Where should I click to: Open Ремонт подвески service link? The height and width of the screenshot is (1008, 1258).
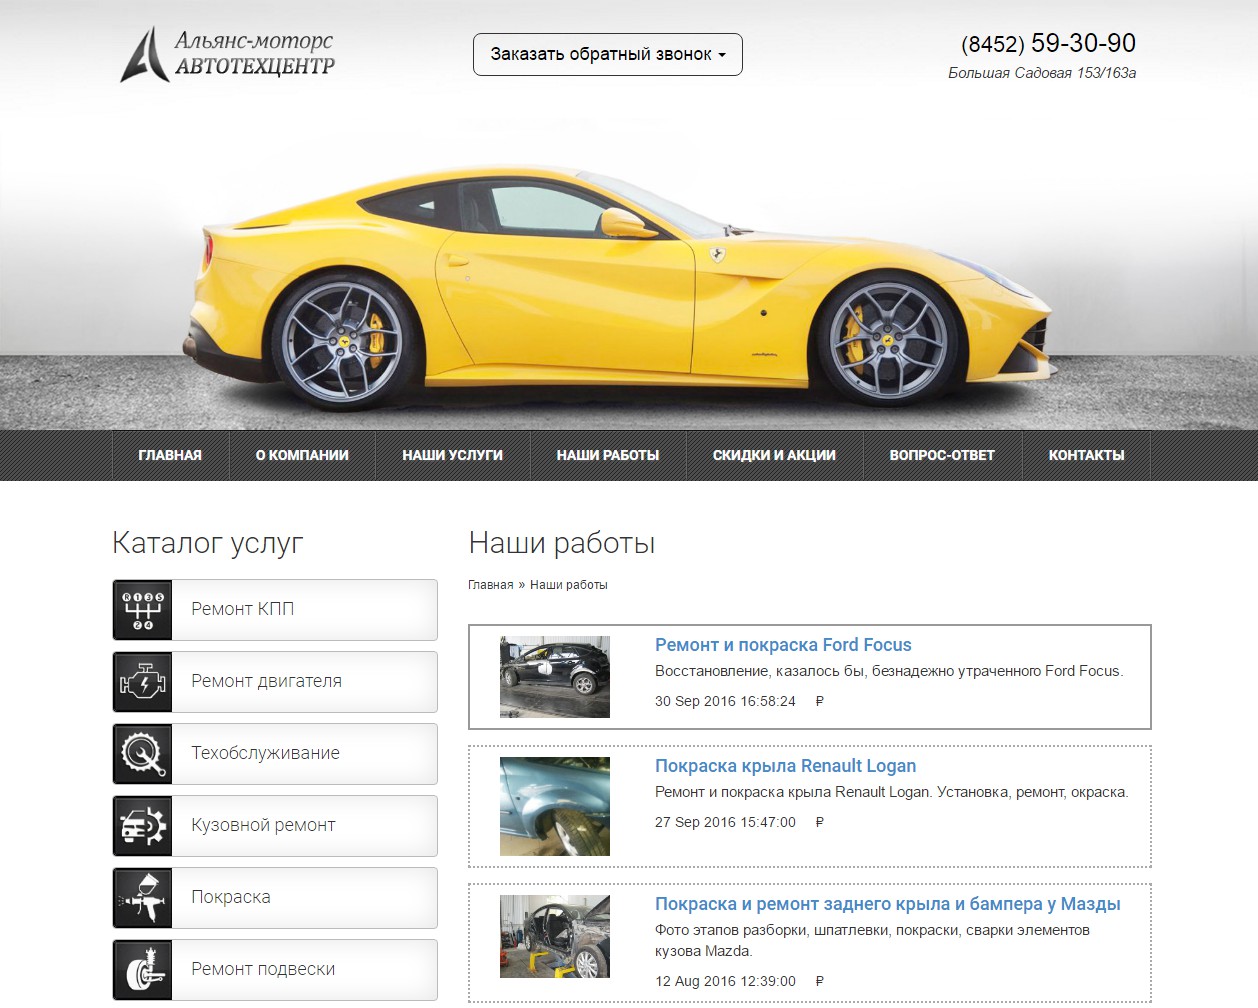pos(275,970)
